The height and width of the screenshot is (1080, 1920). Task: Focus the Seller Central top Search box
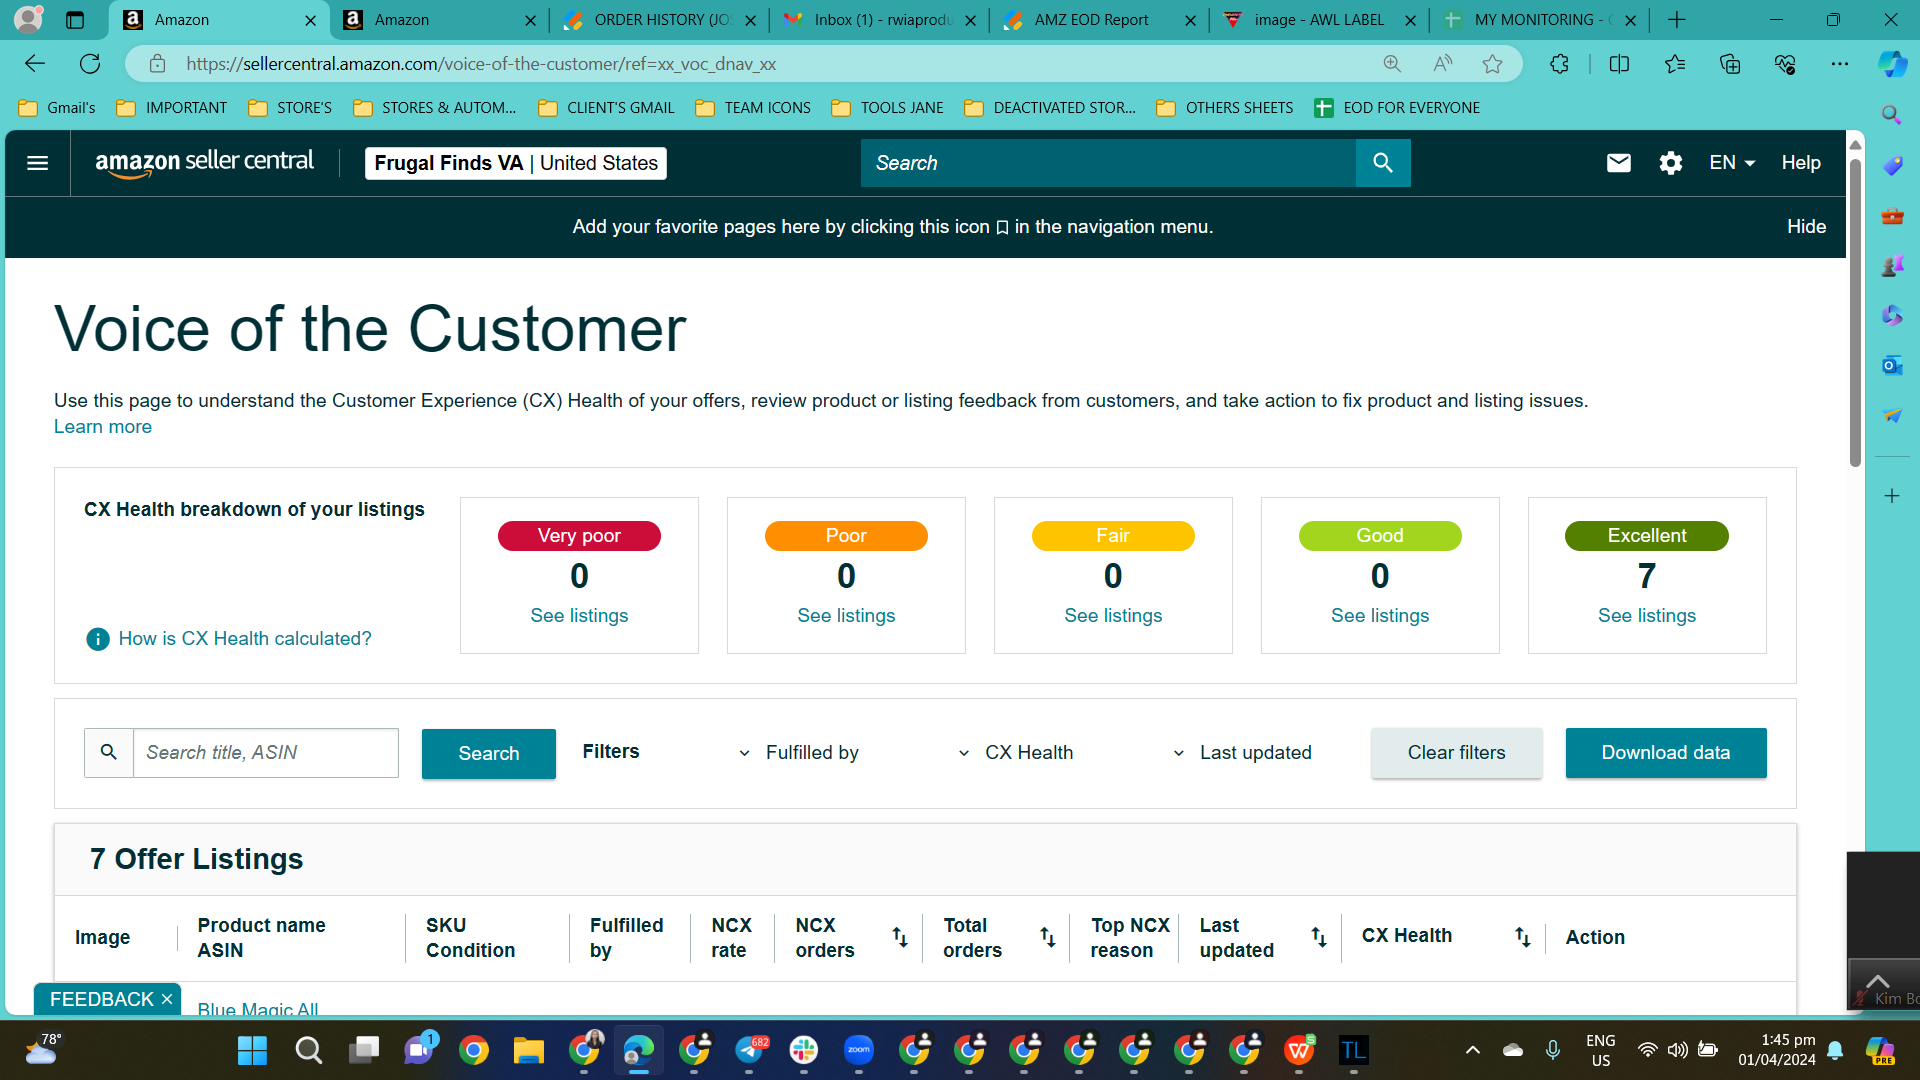pyautogui.click(x=1108, y=163)
